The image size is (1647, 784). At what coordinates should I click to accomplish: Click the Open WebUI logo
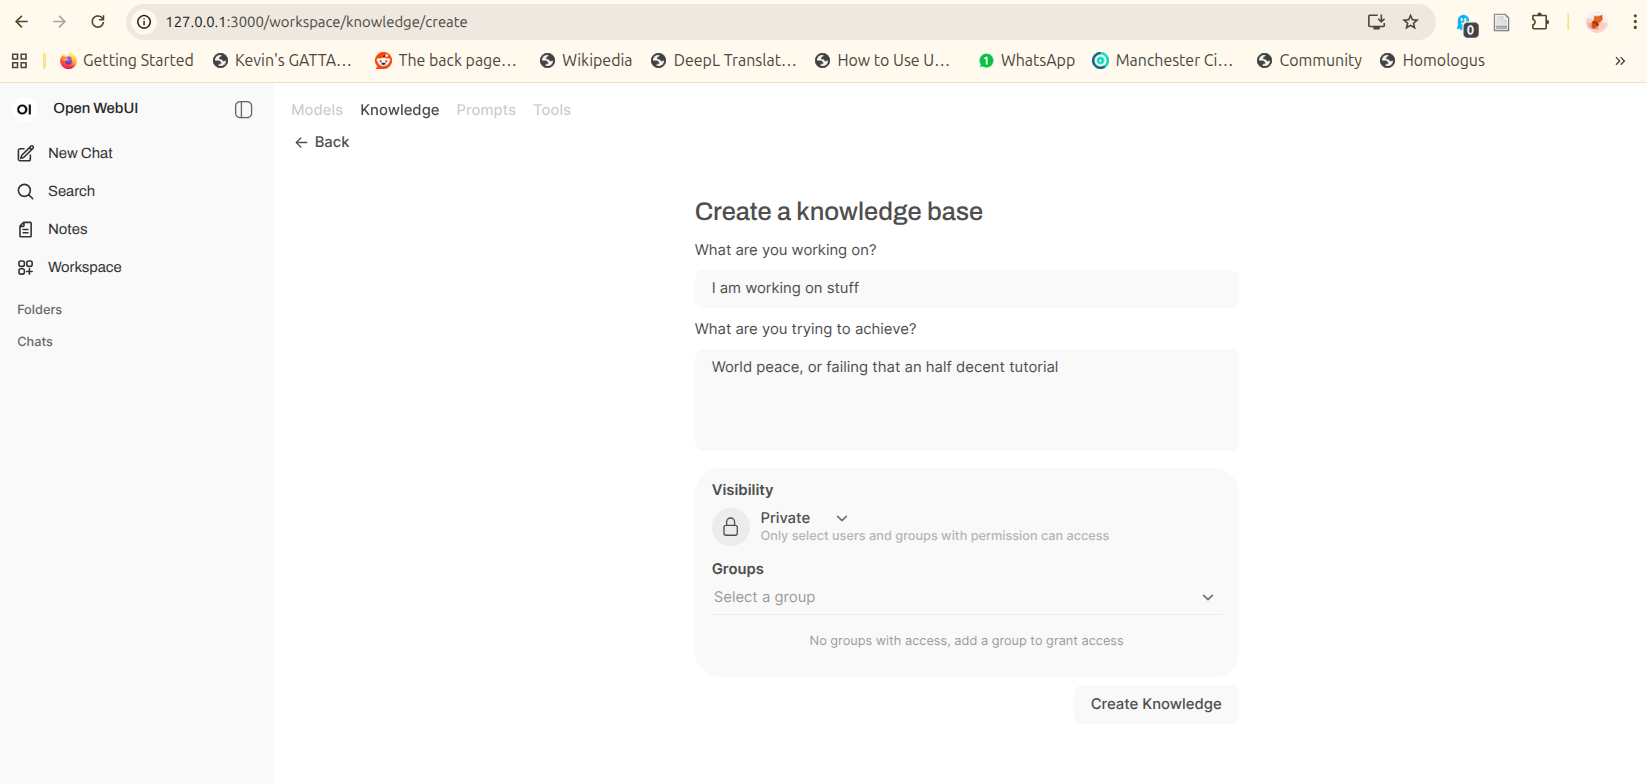coord(25,109)
